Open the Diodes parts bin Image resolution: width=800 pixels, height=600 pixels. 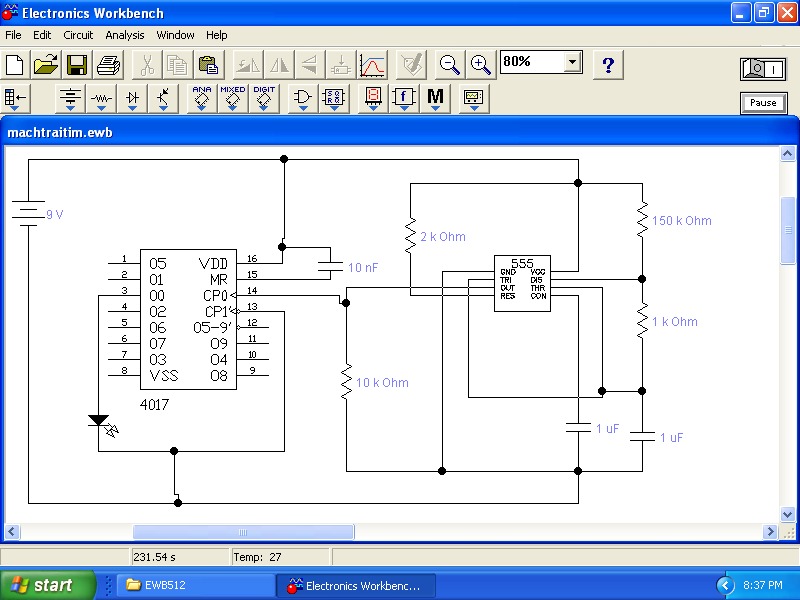tap(132, 98)
